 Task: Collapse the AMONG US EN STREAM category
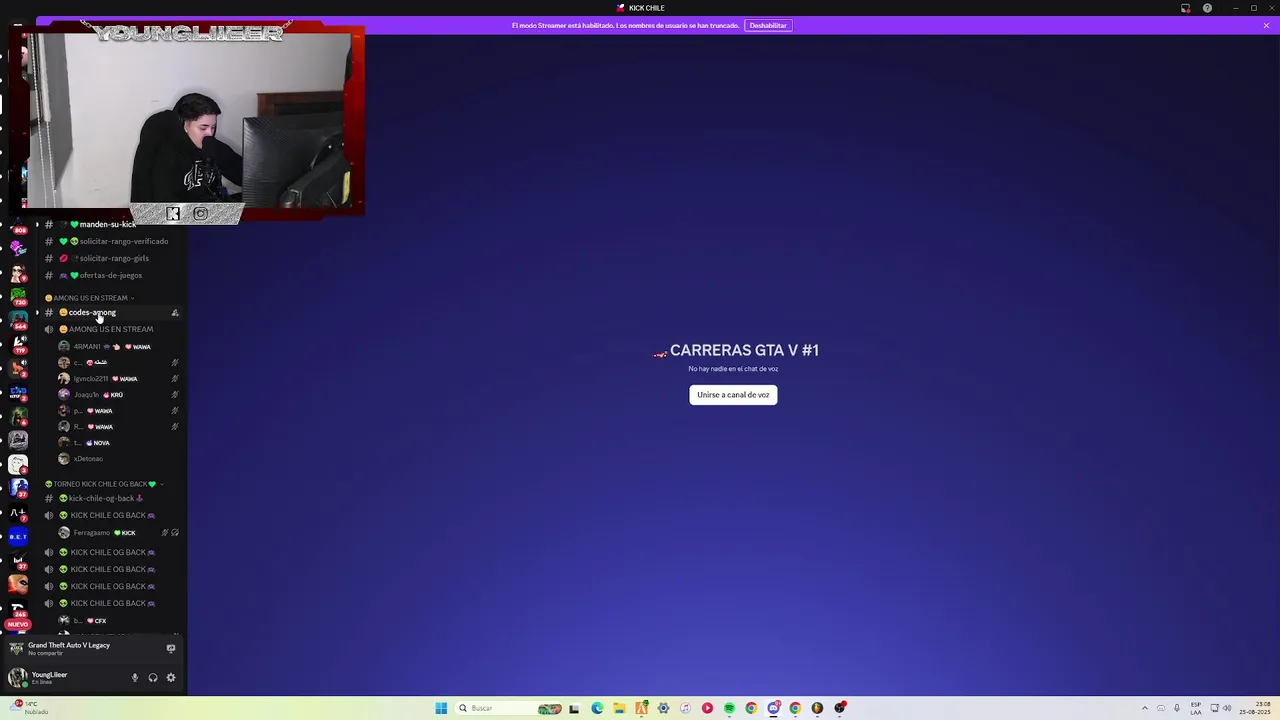tap(90, 298)
